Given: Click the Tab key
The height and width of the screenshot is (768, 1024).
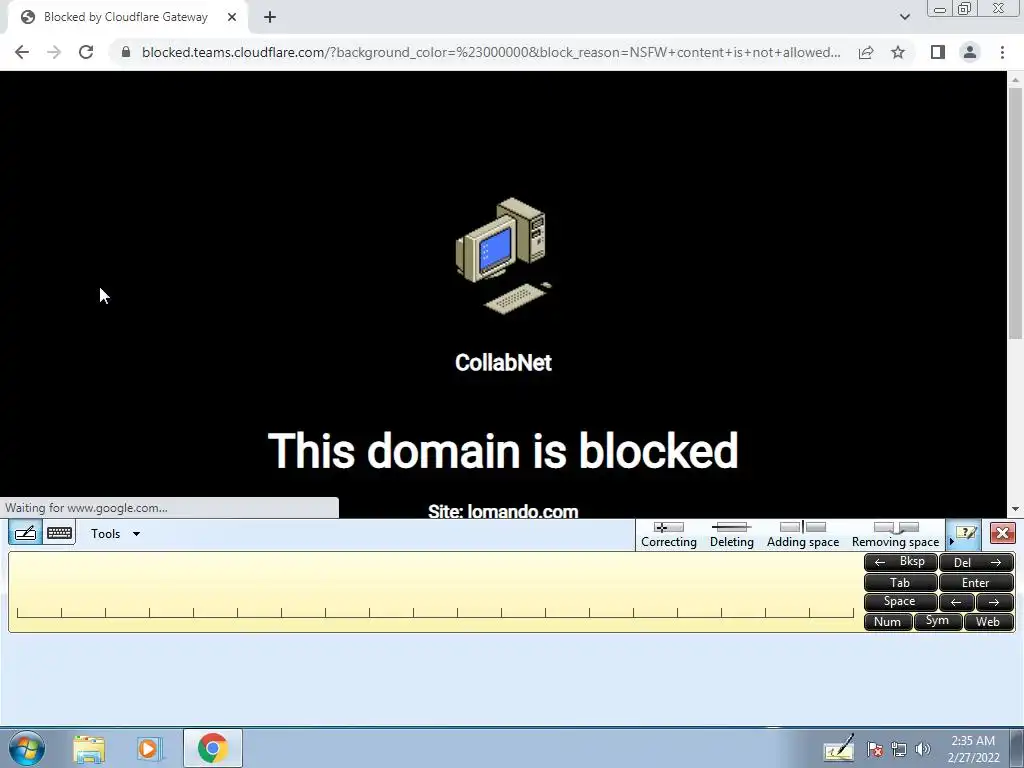Looking at the screenshot, I should tap(901, 583).
